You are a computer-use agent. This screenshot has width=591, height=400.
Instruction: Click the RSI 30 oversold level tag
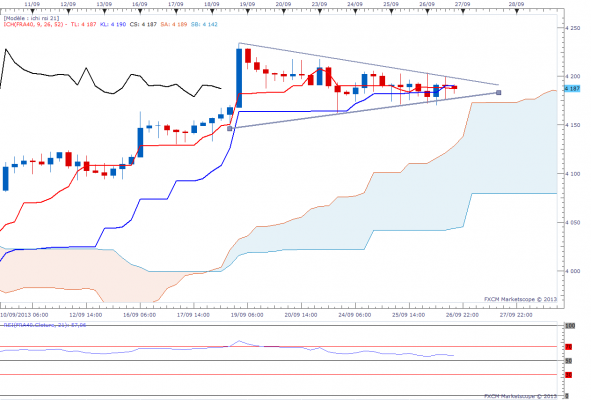568,375
